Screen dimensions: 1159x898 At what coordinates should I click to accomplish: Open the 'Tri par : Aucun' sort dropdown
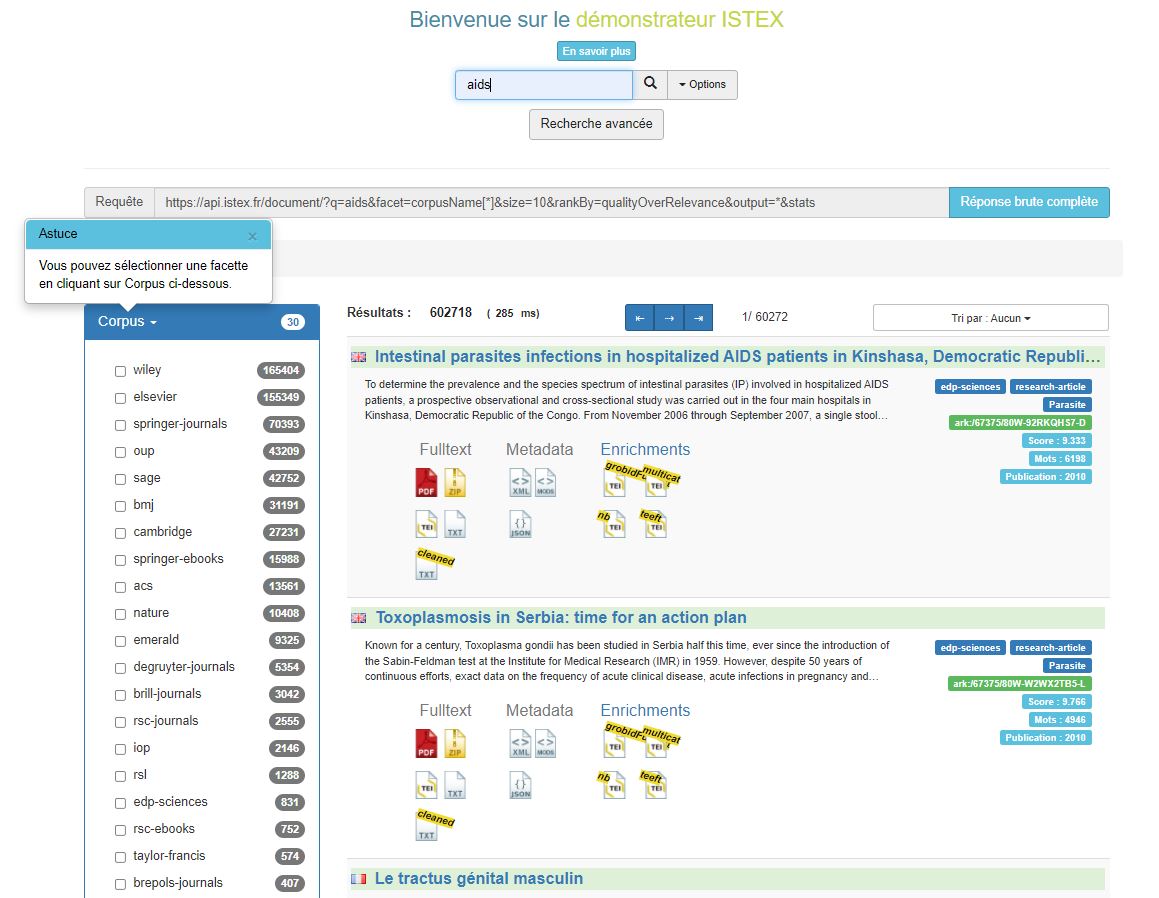click(990, 318)
